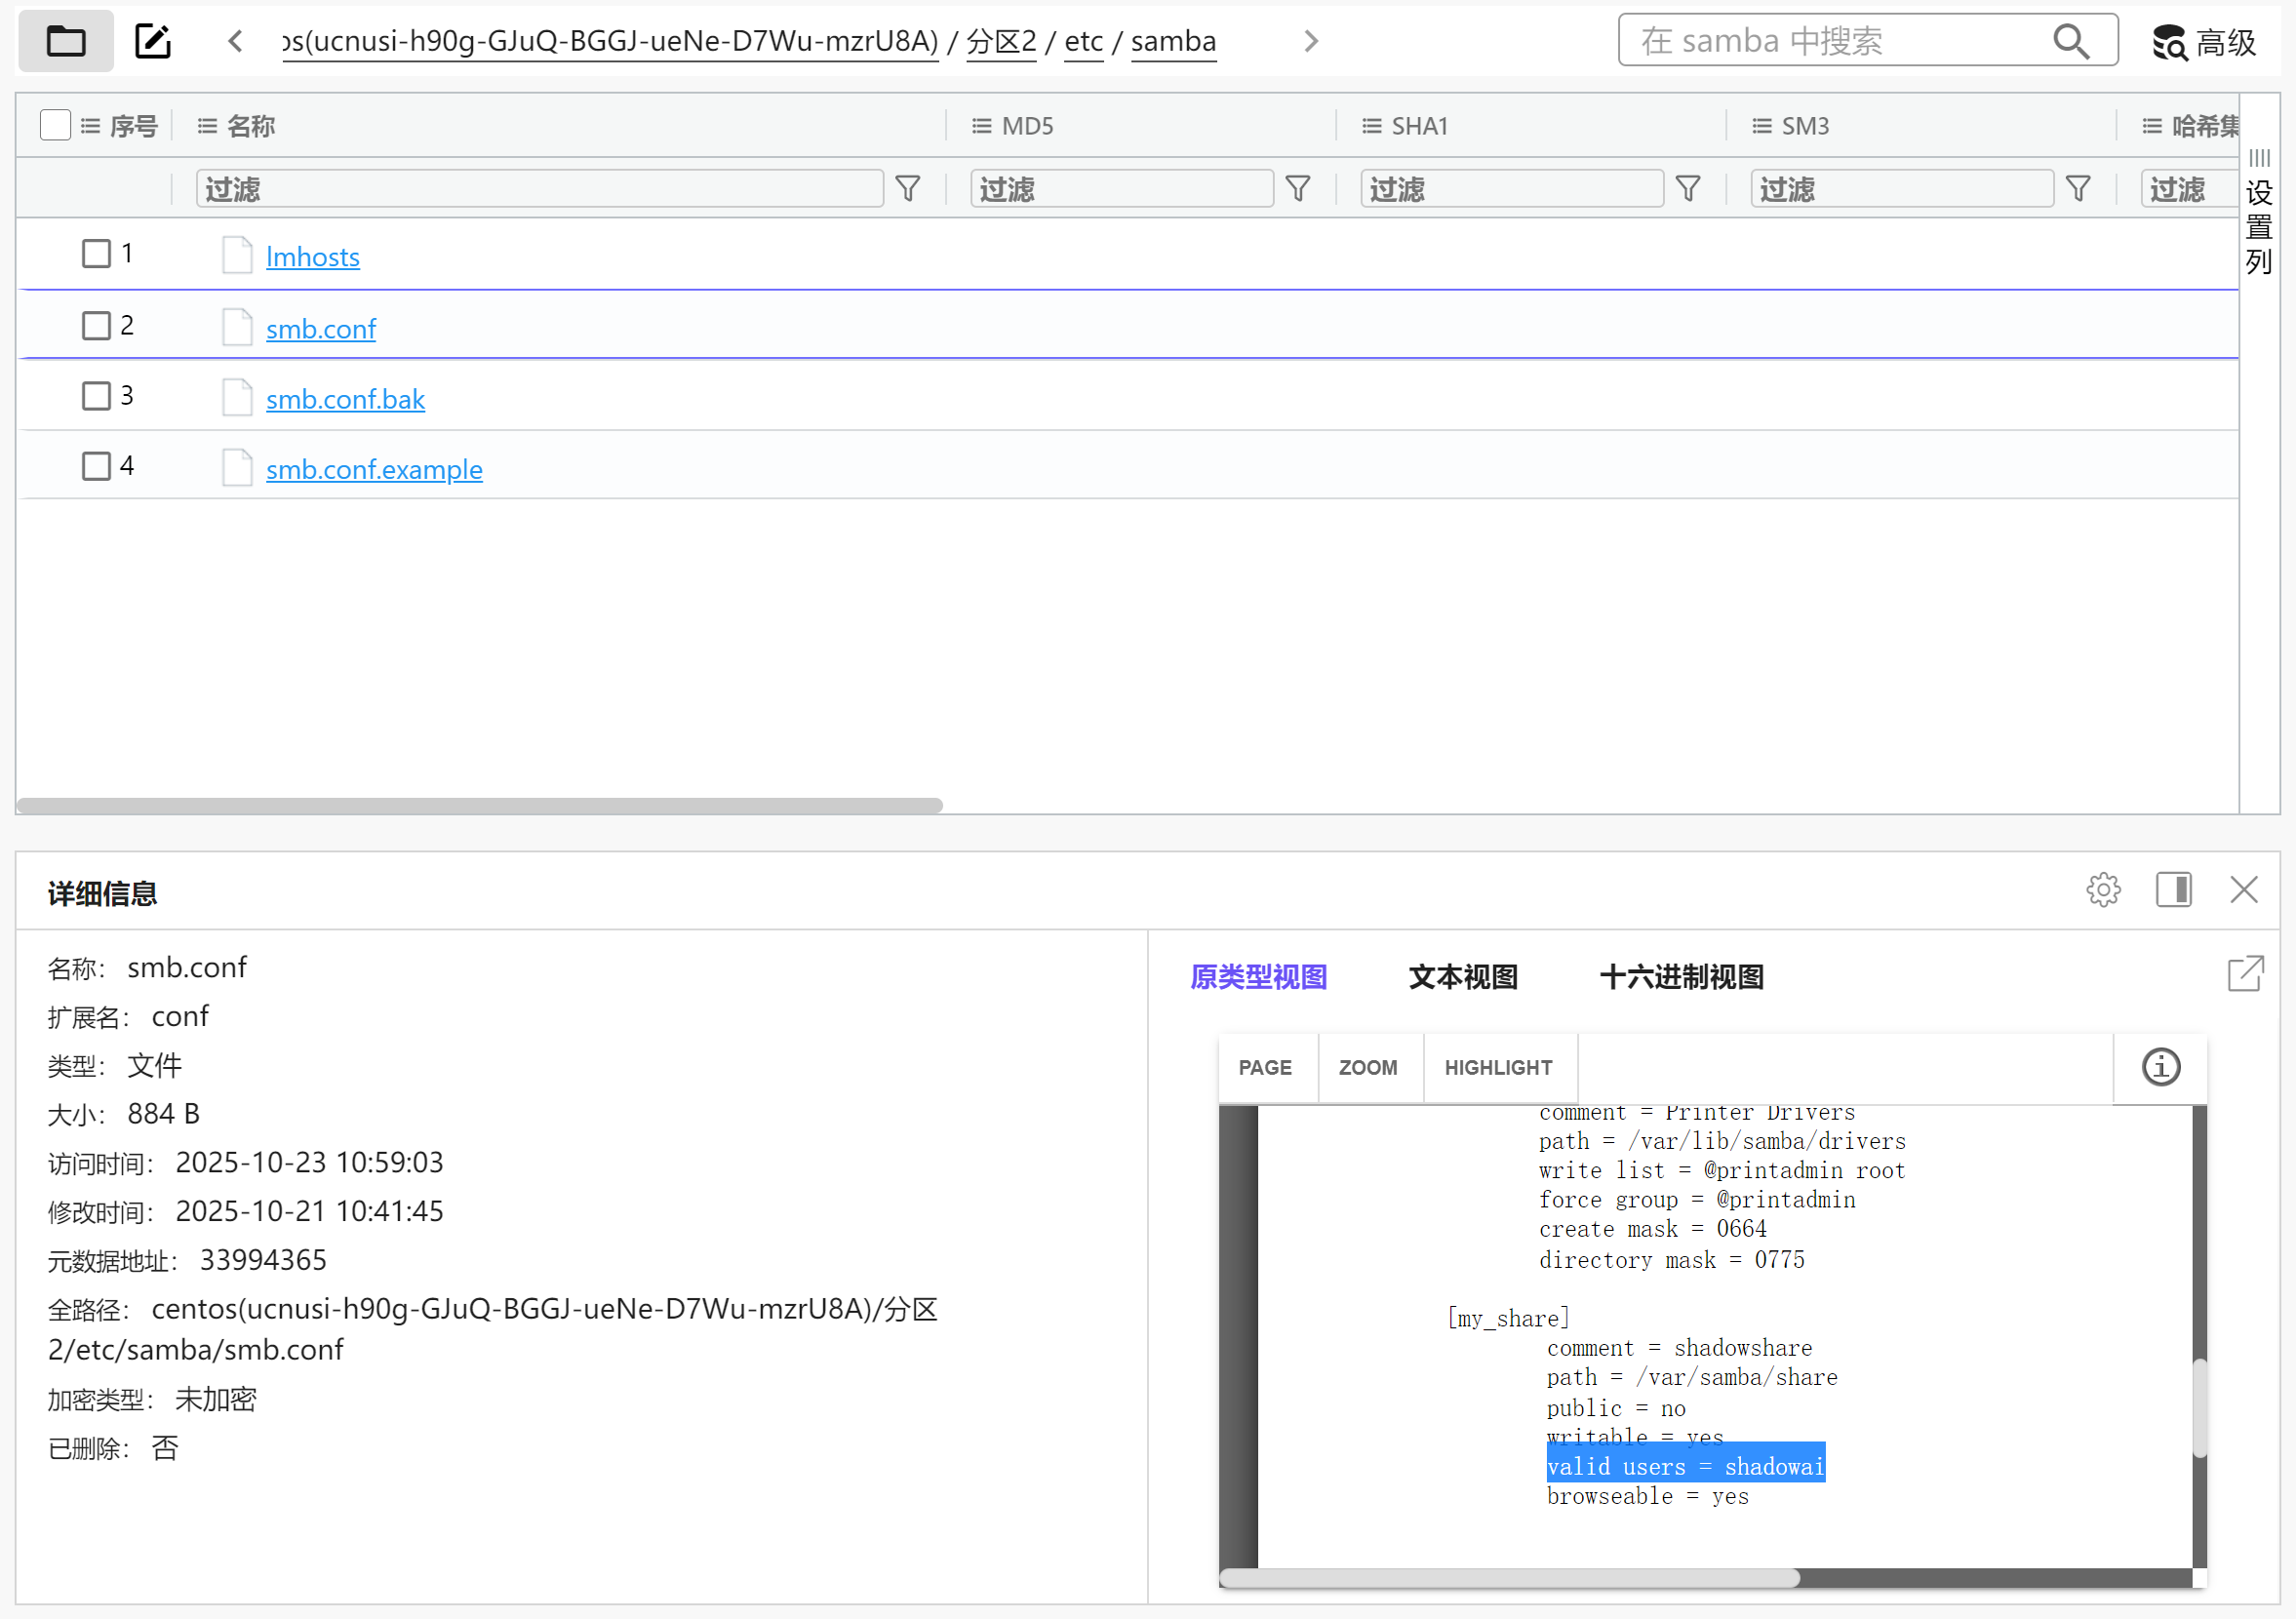Show viewer info icon
The image size is (2296, 1619).
(2160, 1067)
